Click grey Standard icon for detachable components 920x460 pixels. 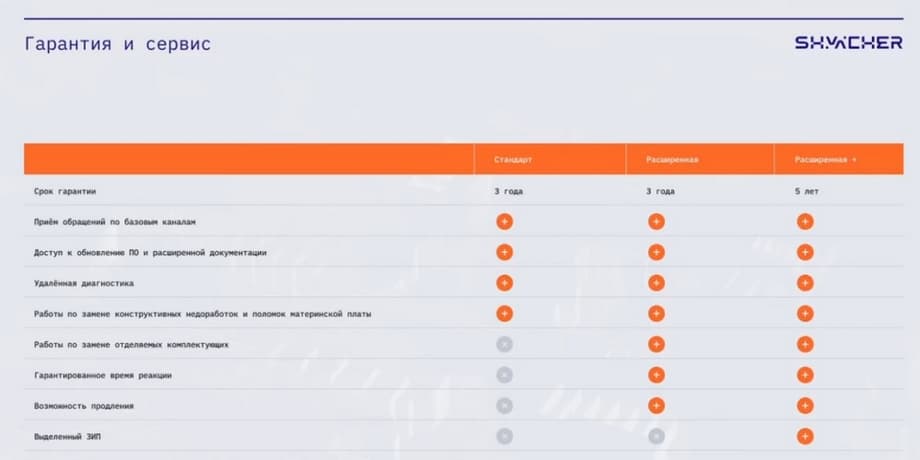(505, 344)
